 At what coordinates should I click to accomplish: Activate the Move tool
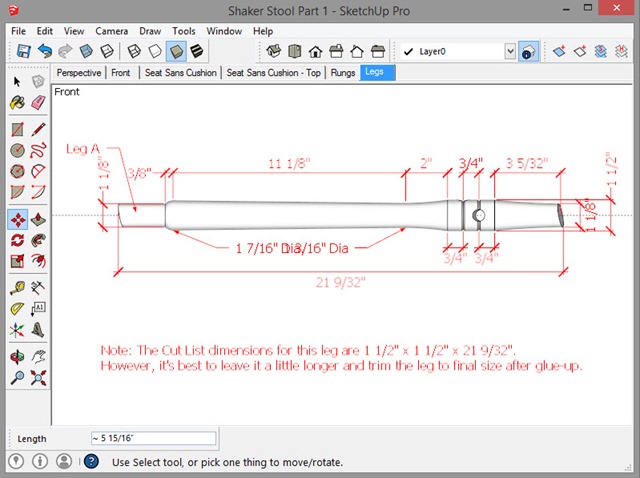click(17, 218)
